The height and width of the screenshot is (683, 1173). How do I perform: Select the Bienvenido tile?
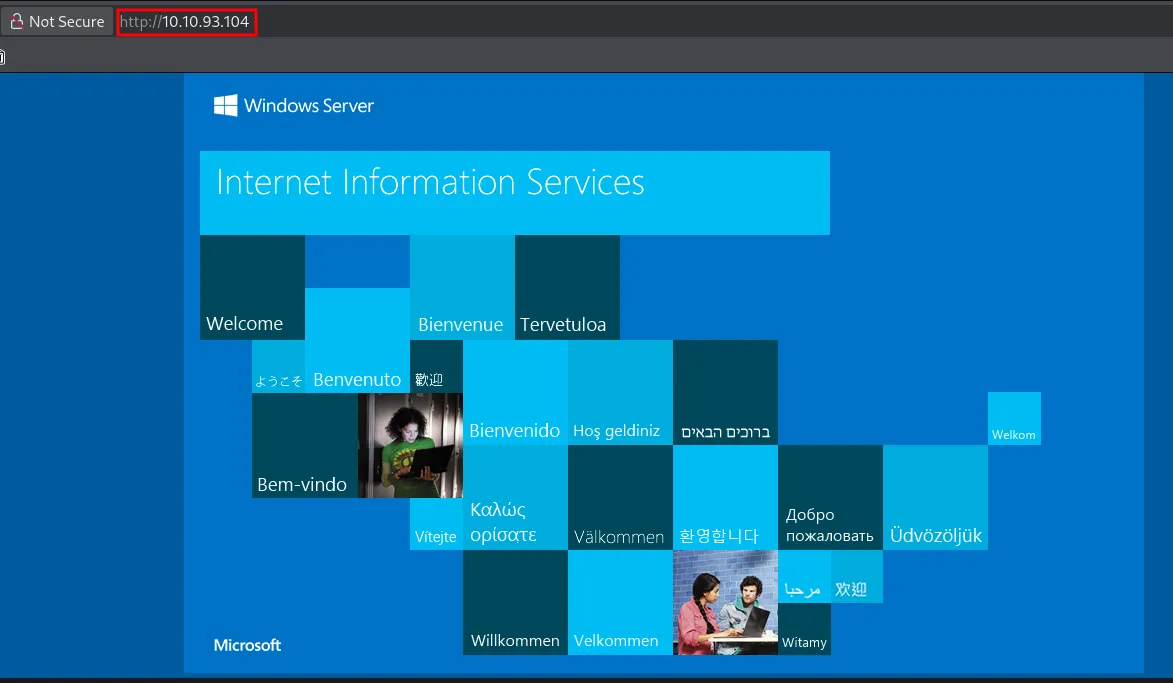(x=514, y=393)
